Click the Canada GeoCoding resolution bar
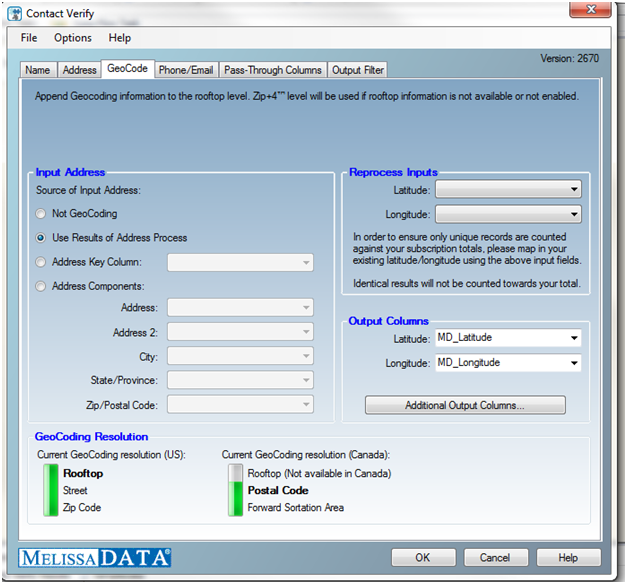Viewport: 627px width, 584px height. (236, 490)
